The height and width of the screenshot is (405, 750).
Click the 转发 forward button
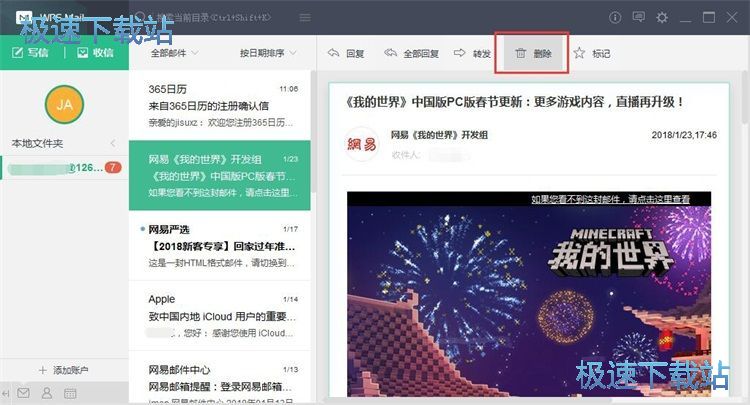point(473,54)
